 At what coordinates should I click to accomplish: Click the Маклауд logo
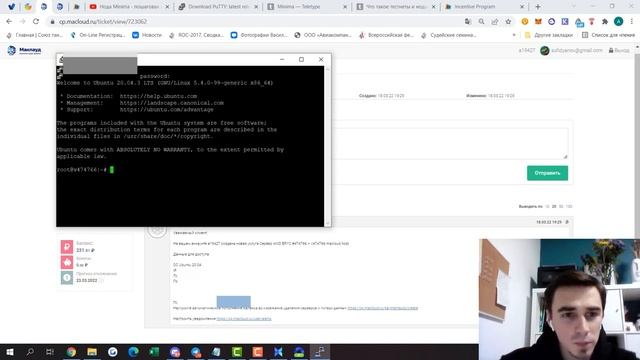coord(24,50)
